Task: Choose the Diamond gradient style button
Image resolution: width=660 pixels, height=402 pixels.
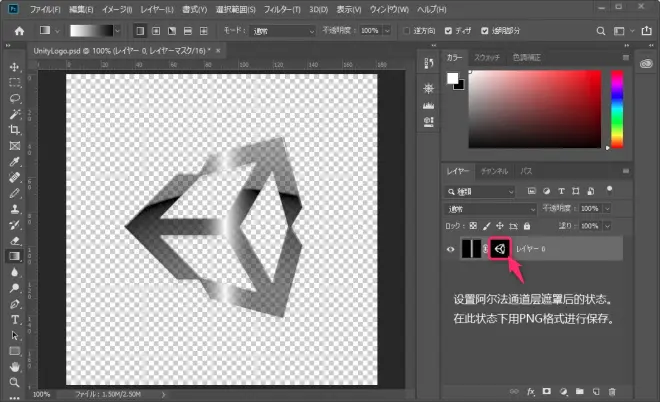Action: pyautogui.click(x=204, y=31)
